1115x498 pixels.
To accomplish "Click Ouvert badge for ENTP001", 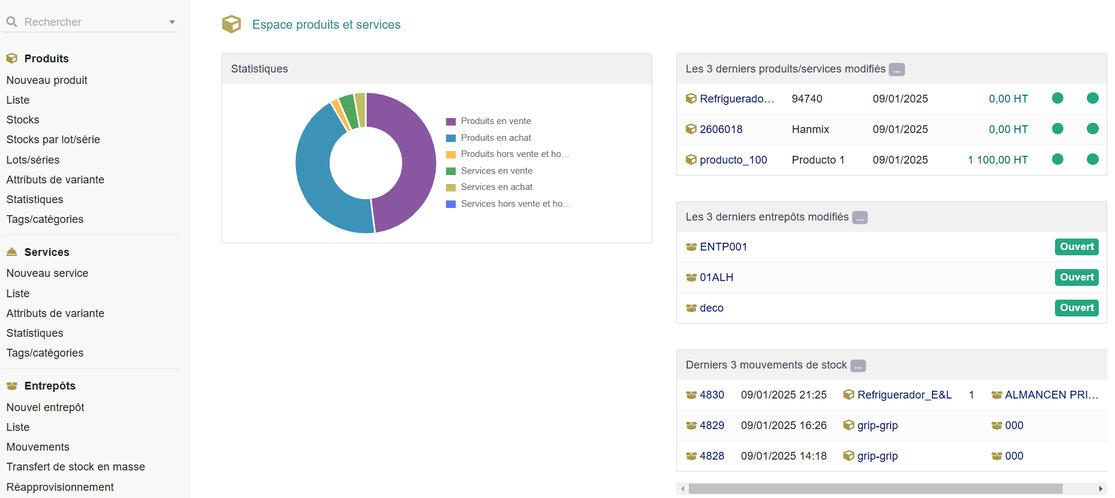I will (x=1077, y=247).
